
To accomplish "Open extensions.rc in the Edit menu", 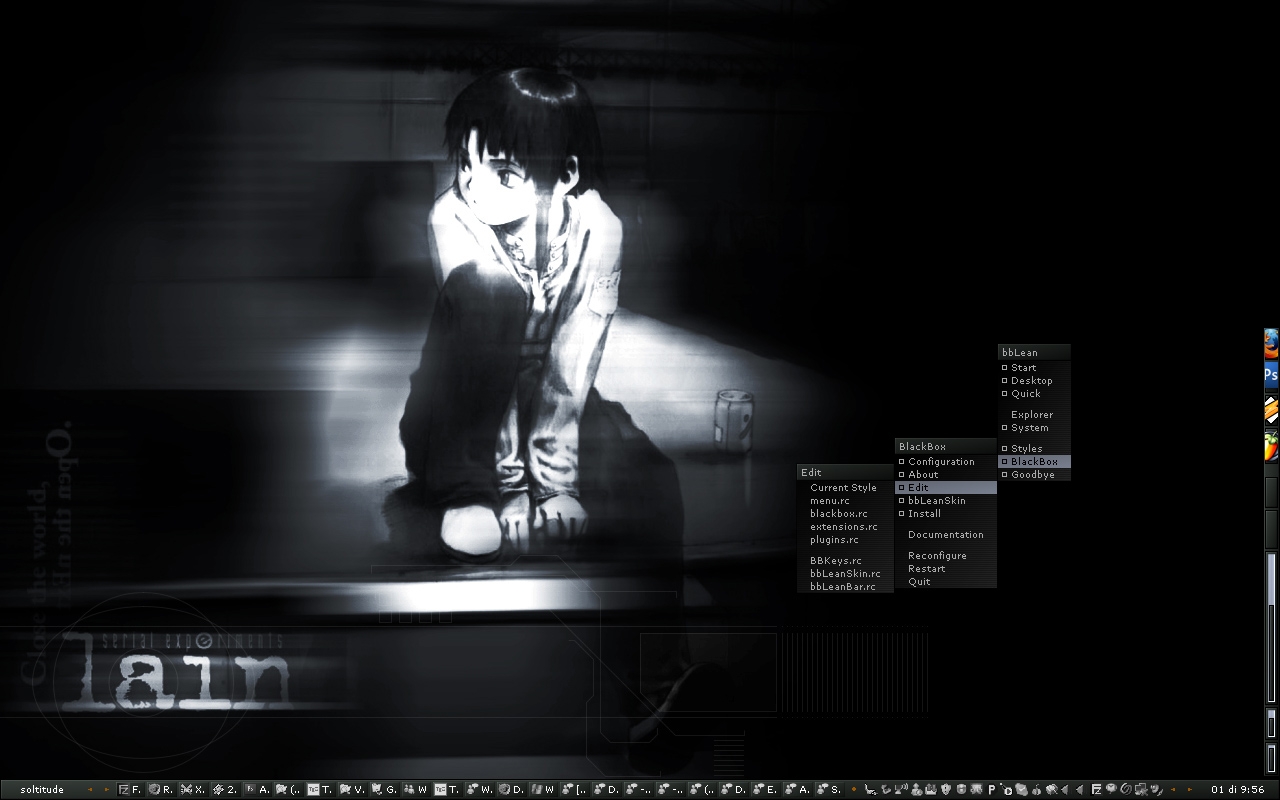I will pyautogui.click(x=845, y=527).
